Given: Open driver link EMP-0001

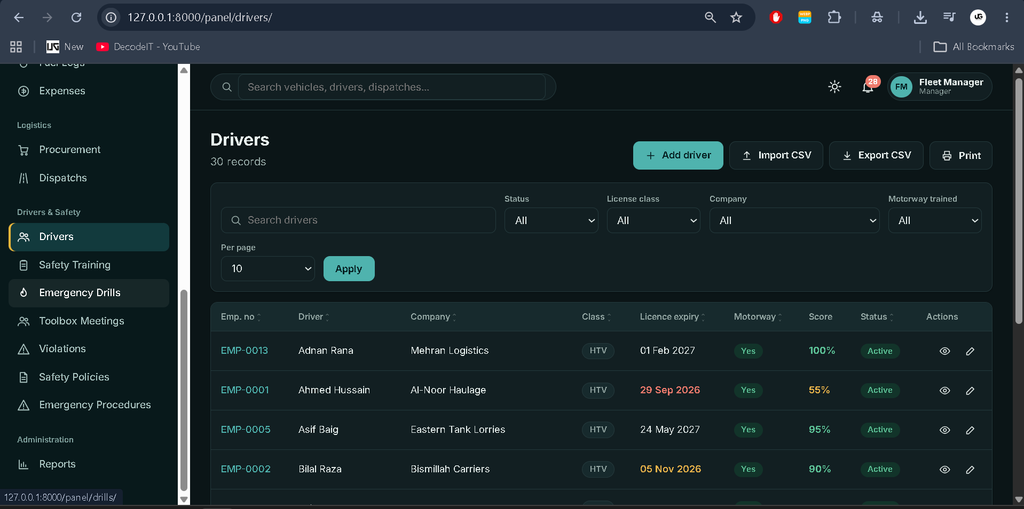Looking at the screenshot, I should point(245,390).
